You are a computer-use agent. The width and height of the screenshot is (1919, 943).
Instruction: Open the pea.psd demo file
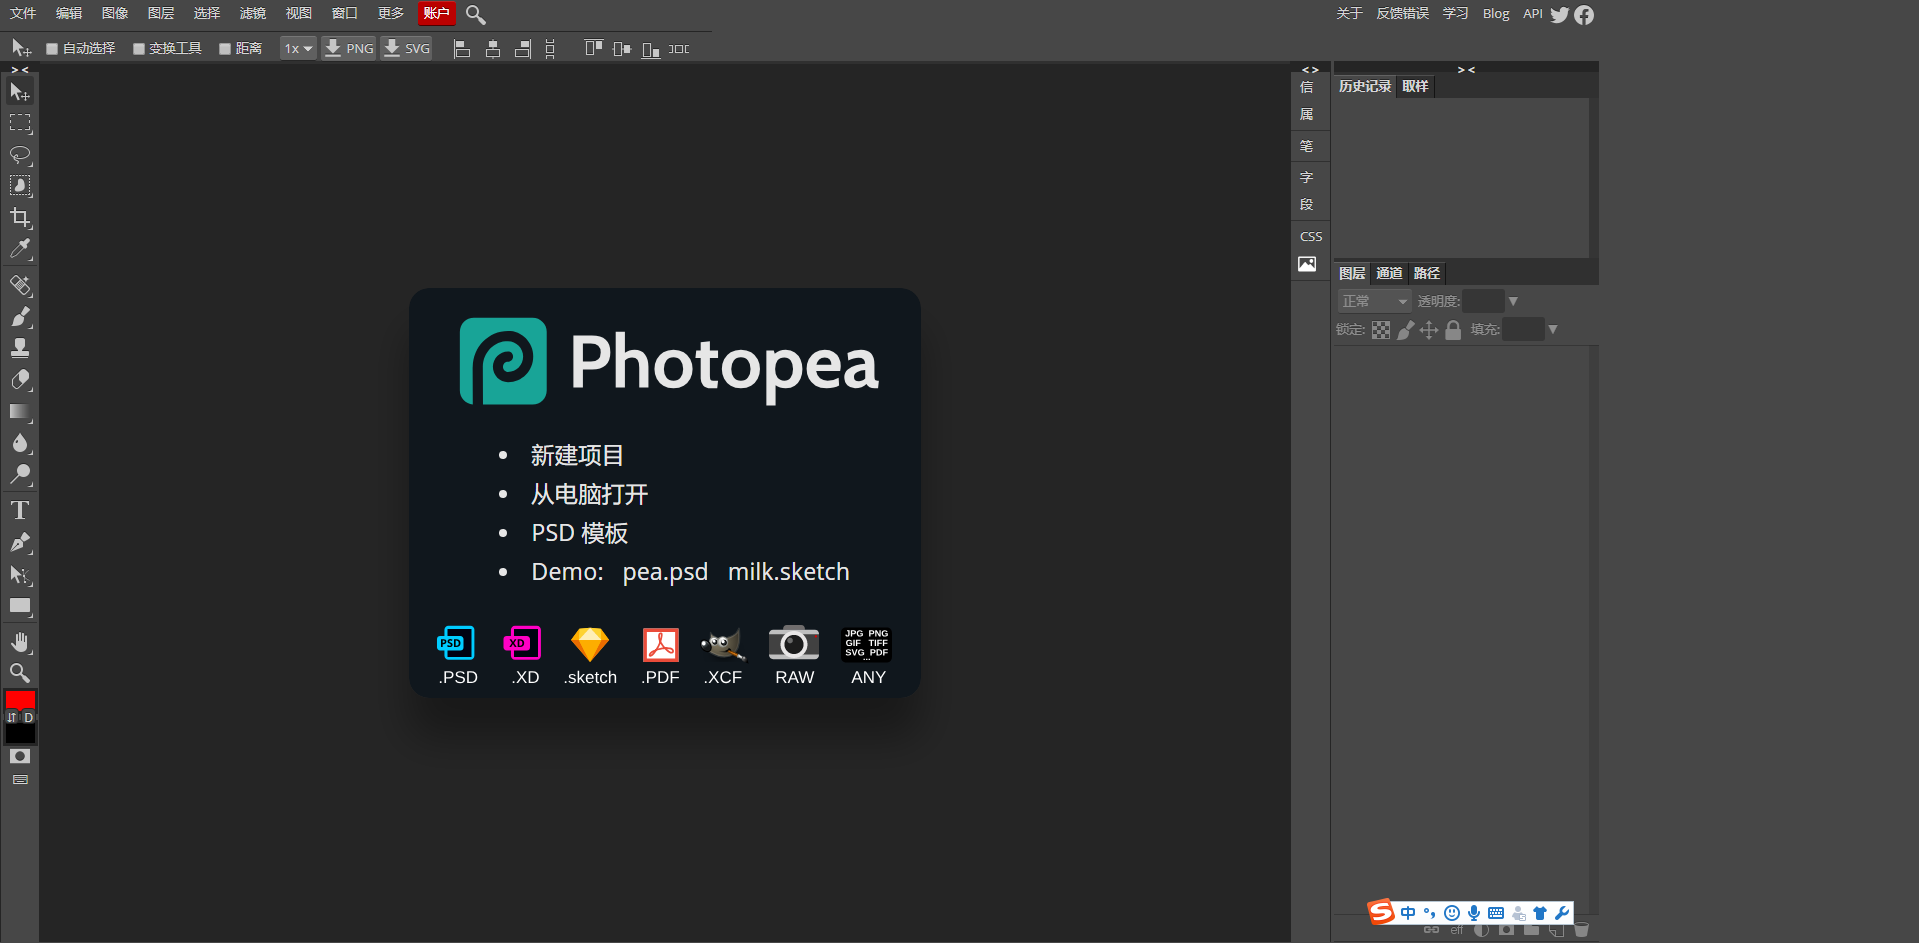665,572
